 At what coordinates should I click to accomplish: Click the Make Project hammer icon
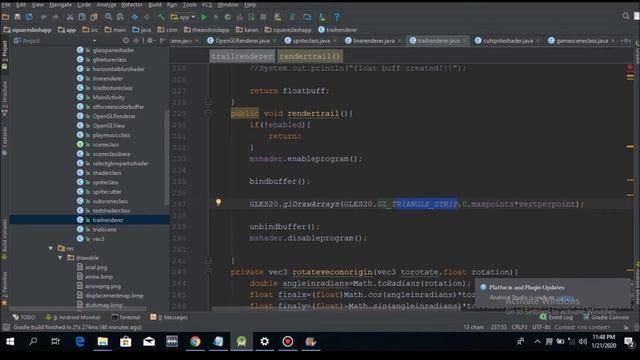[x=162, y=17]
